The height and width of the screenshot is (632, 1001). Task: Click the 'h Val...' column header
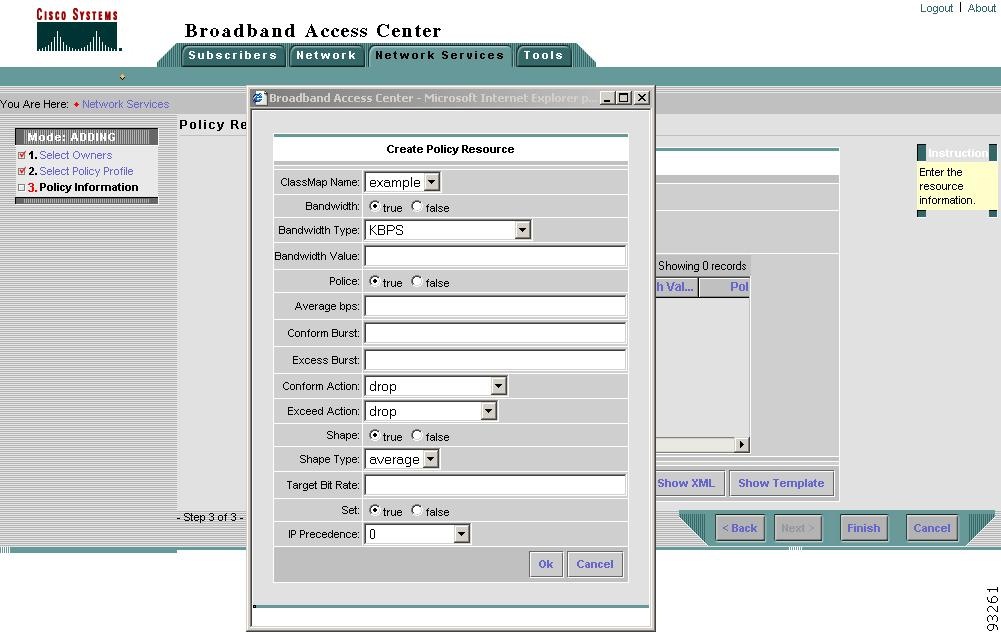click(x=677, y=287)
